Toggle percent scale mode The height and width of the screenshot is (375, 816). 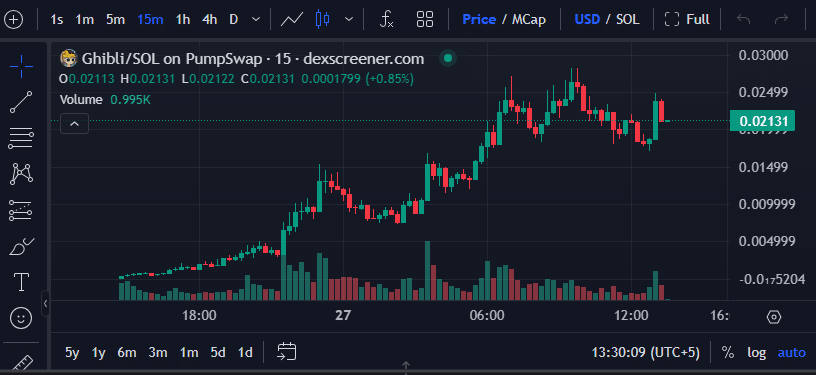tap(728, 352)
